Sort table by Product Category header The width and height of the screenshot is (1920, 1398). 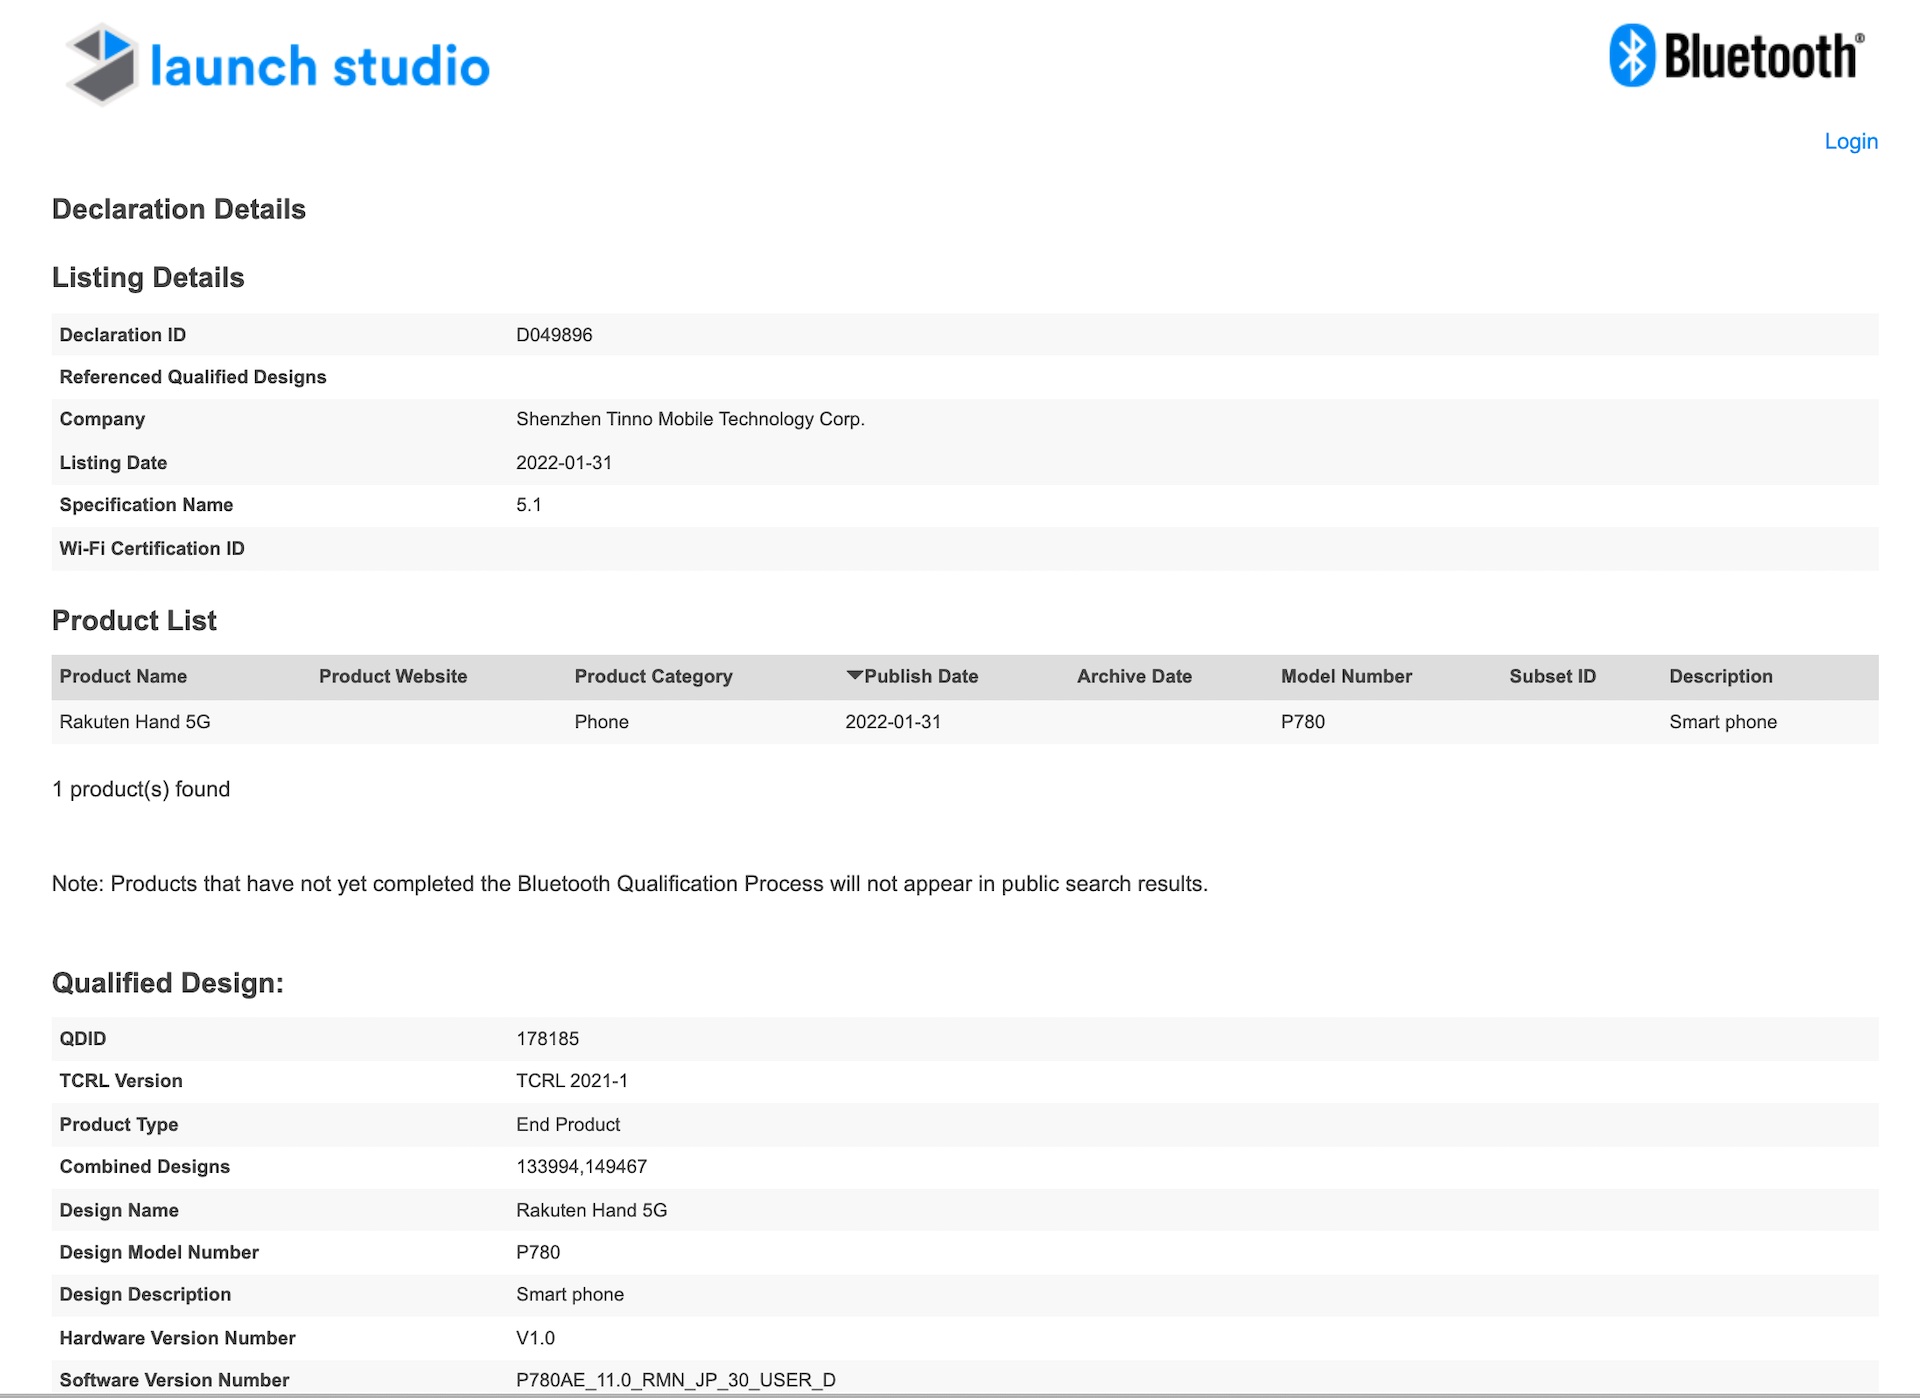(653, 676)
